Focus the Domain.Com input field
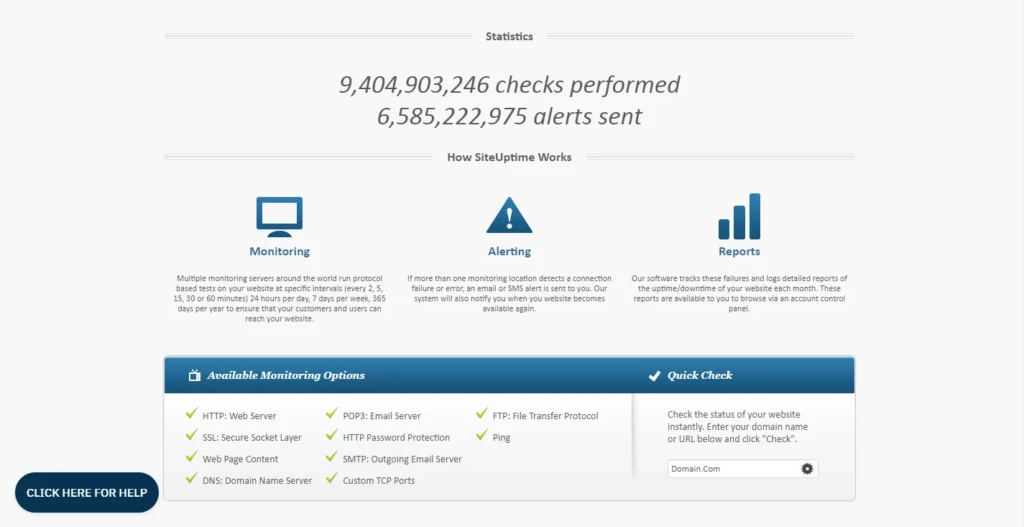 [743, 469]
